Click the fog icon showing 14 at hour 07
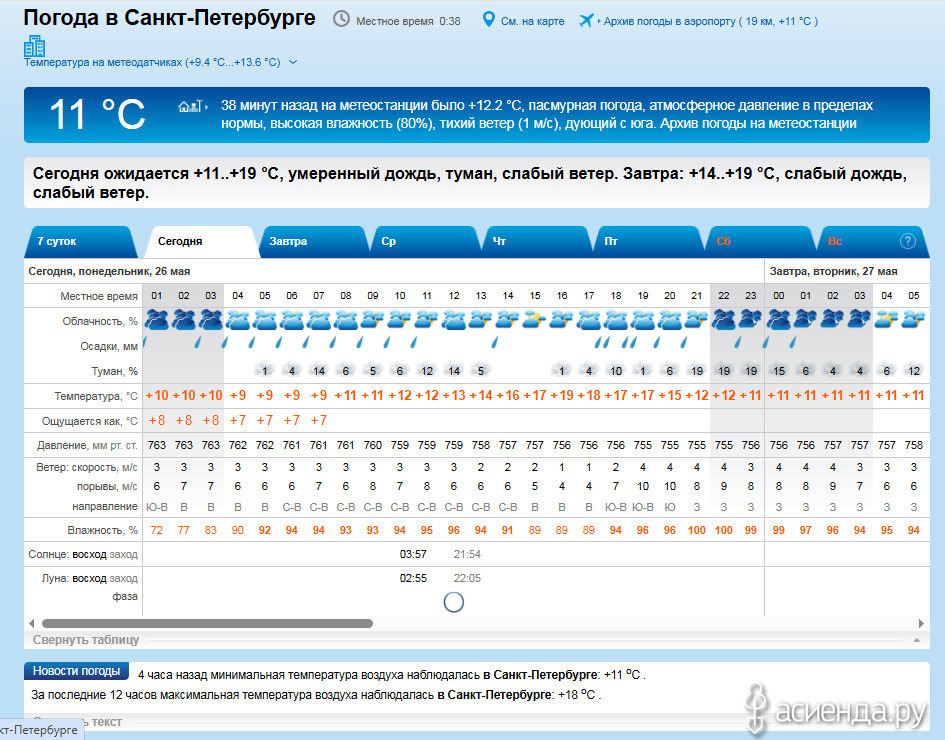The height and width of the screenshot is (740, 945). point(319,371)
